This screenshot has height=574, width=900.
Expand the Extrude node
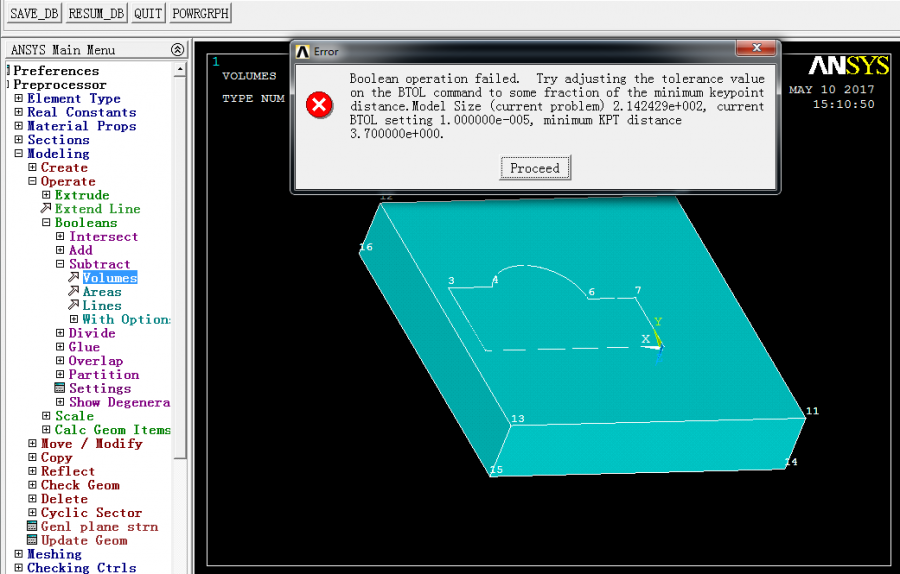(x=46, y=195)
